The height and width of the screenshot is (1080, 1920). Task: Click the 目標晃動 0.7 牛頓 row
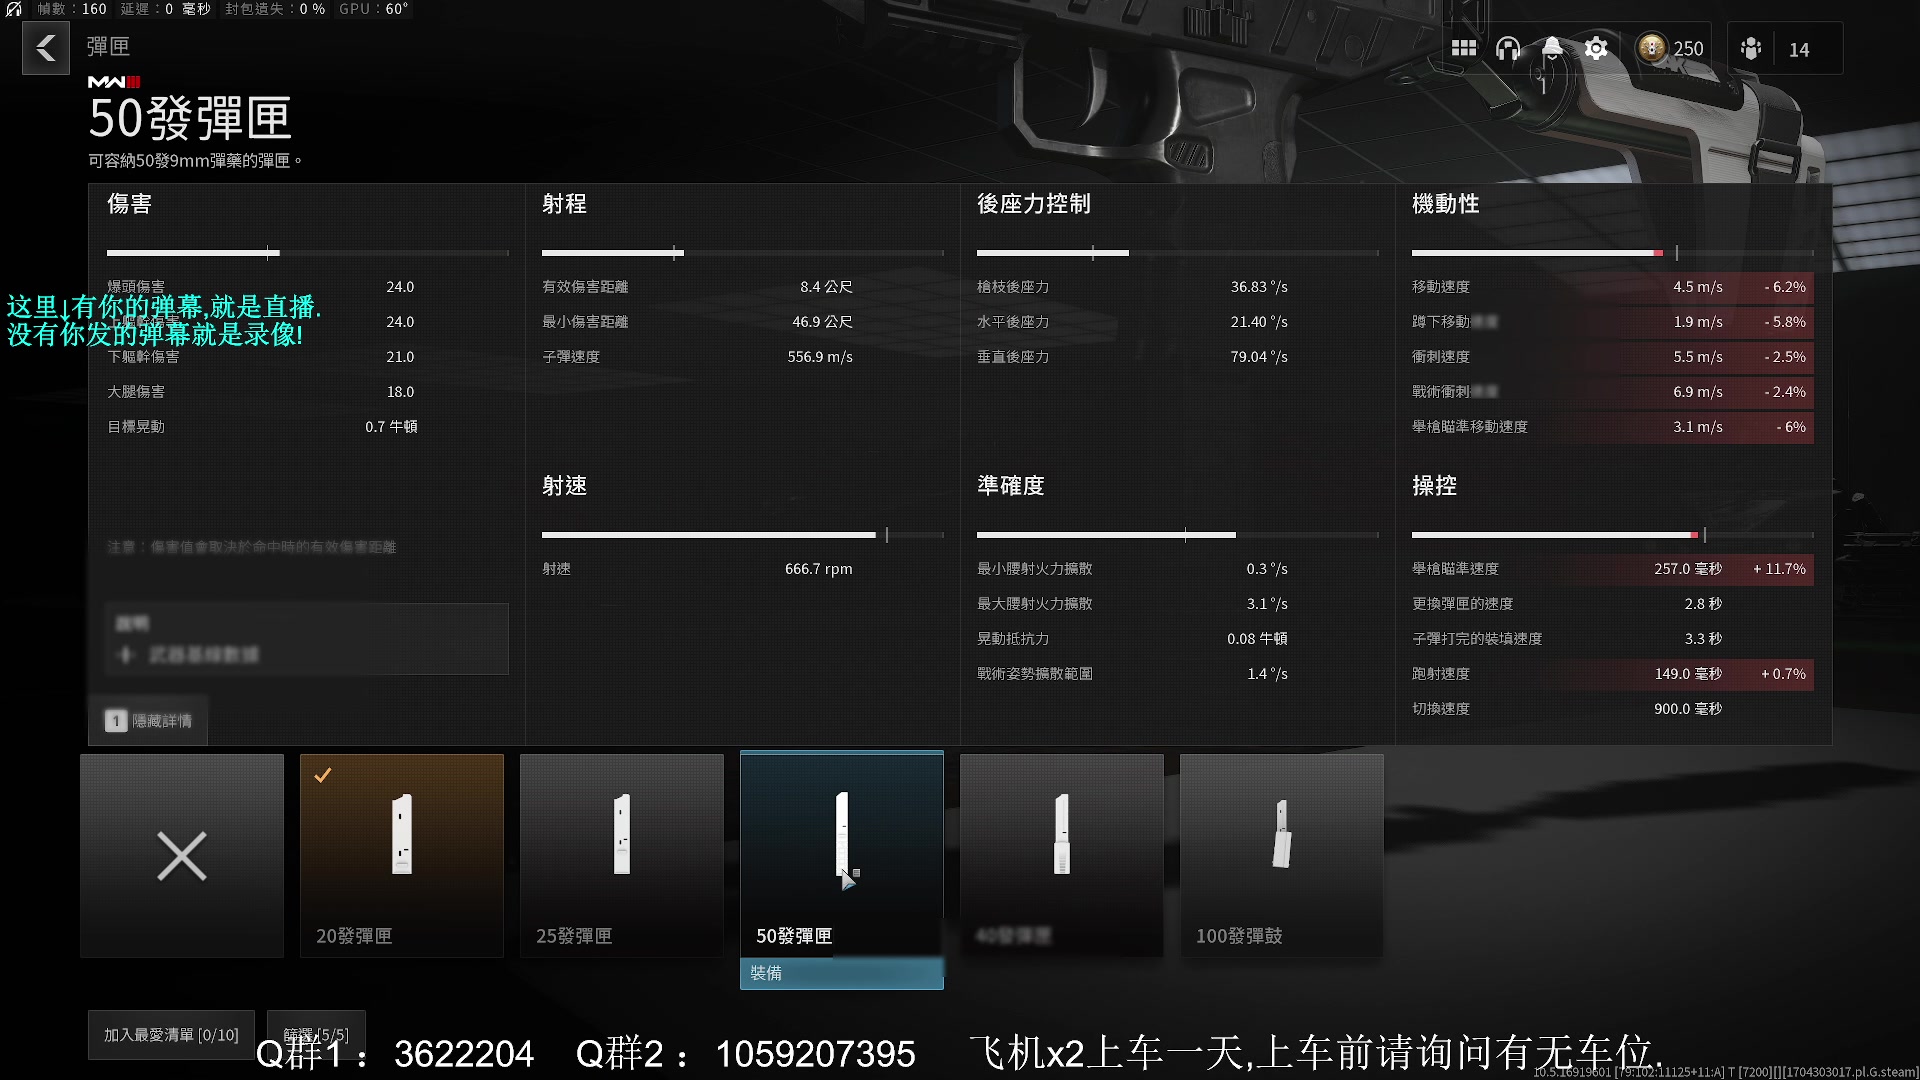262,427
